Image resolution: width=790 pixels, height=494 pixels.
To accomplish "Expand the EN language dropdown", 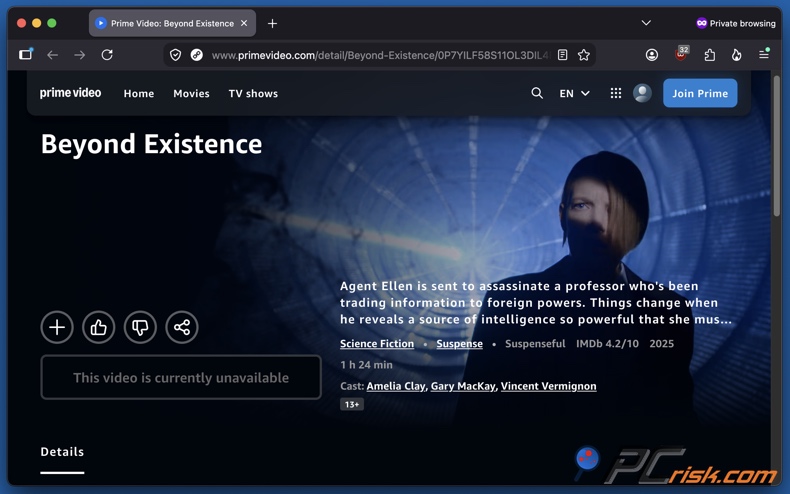I will pos(574,93).
